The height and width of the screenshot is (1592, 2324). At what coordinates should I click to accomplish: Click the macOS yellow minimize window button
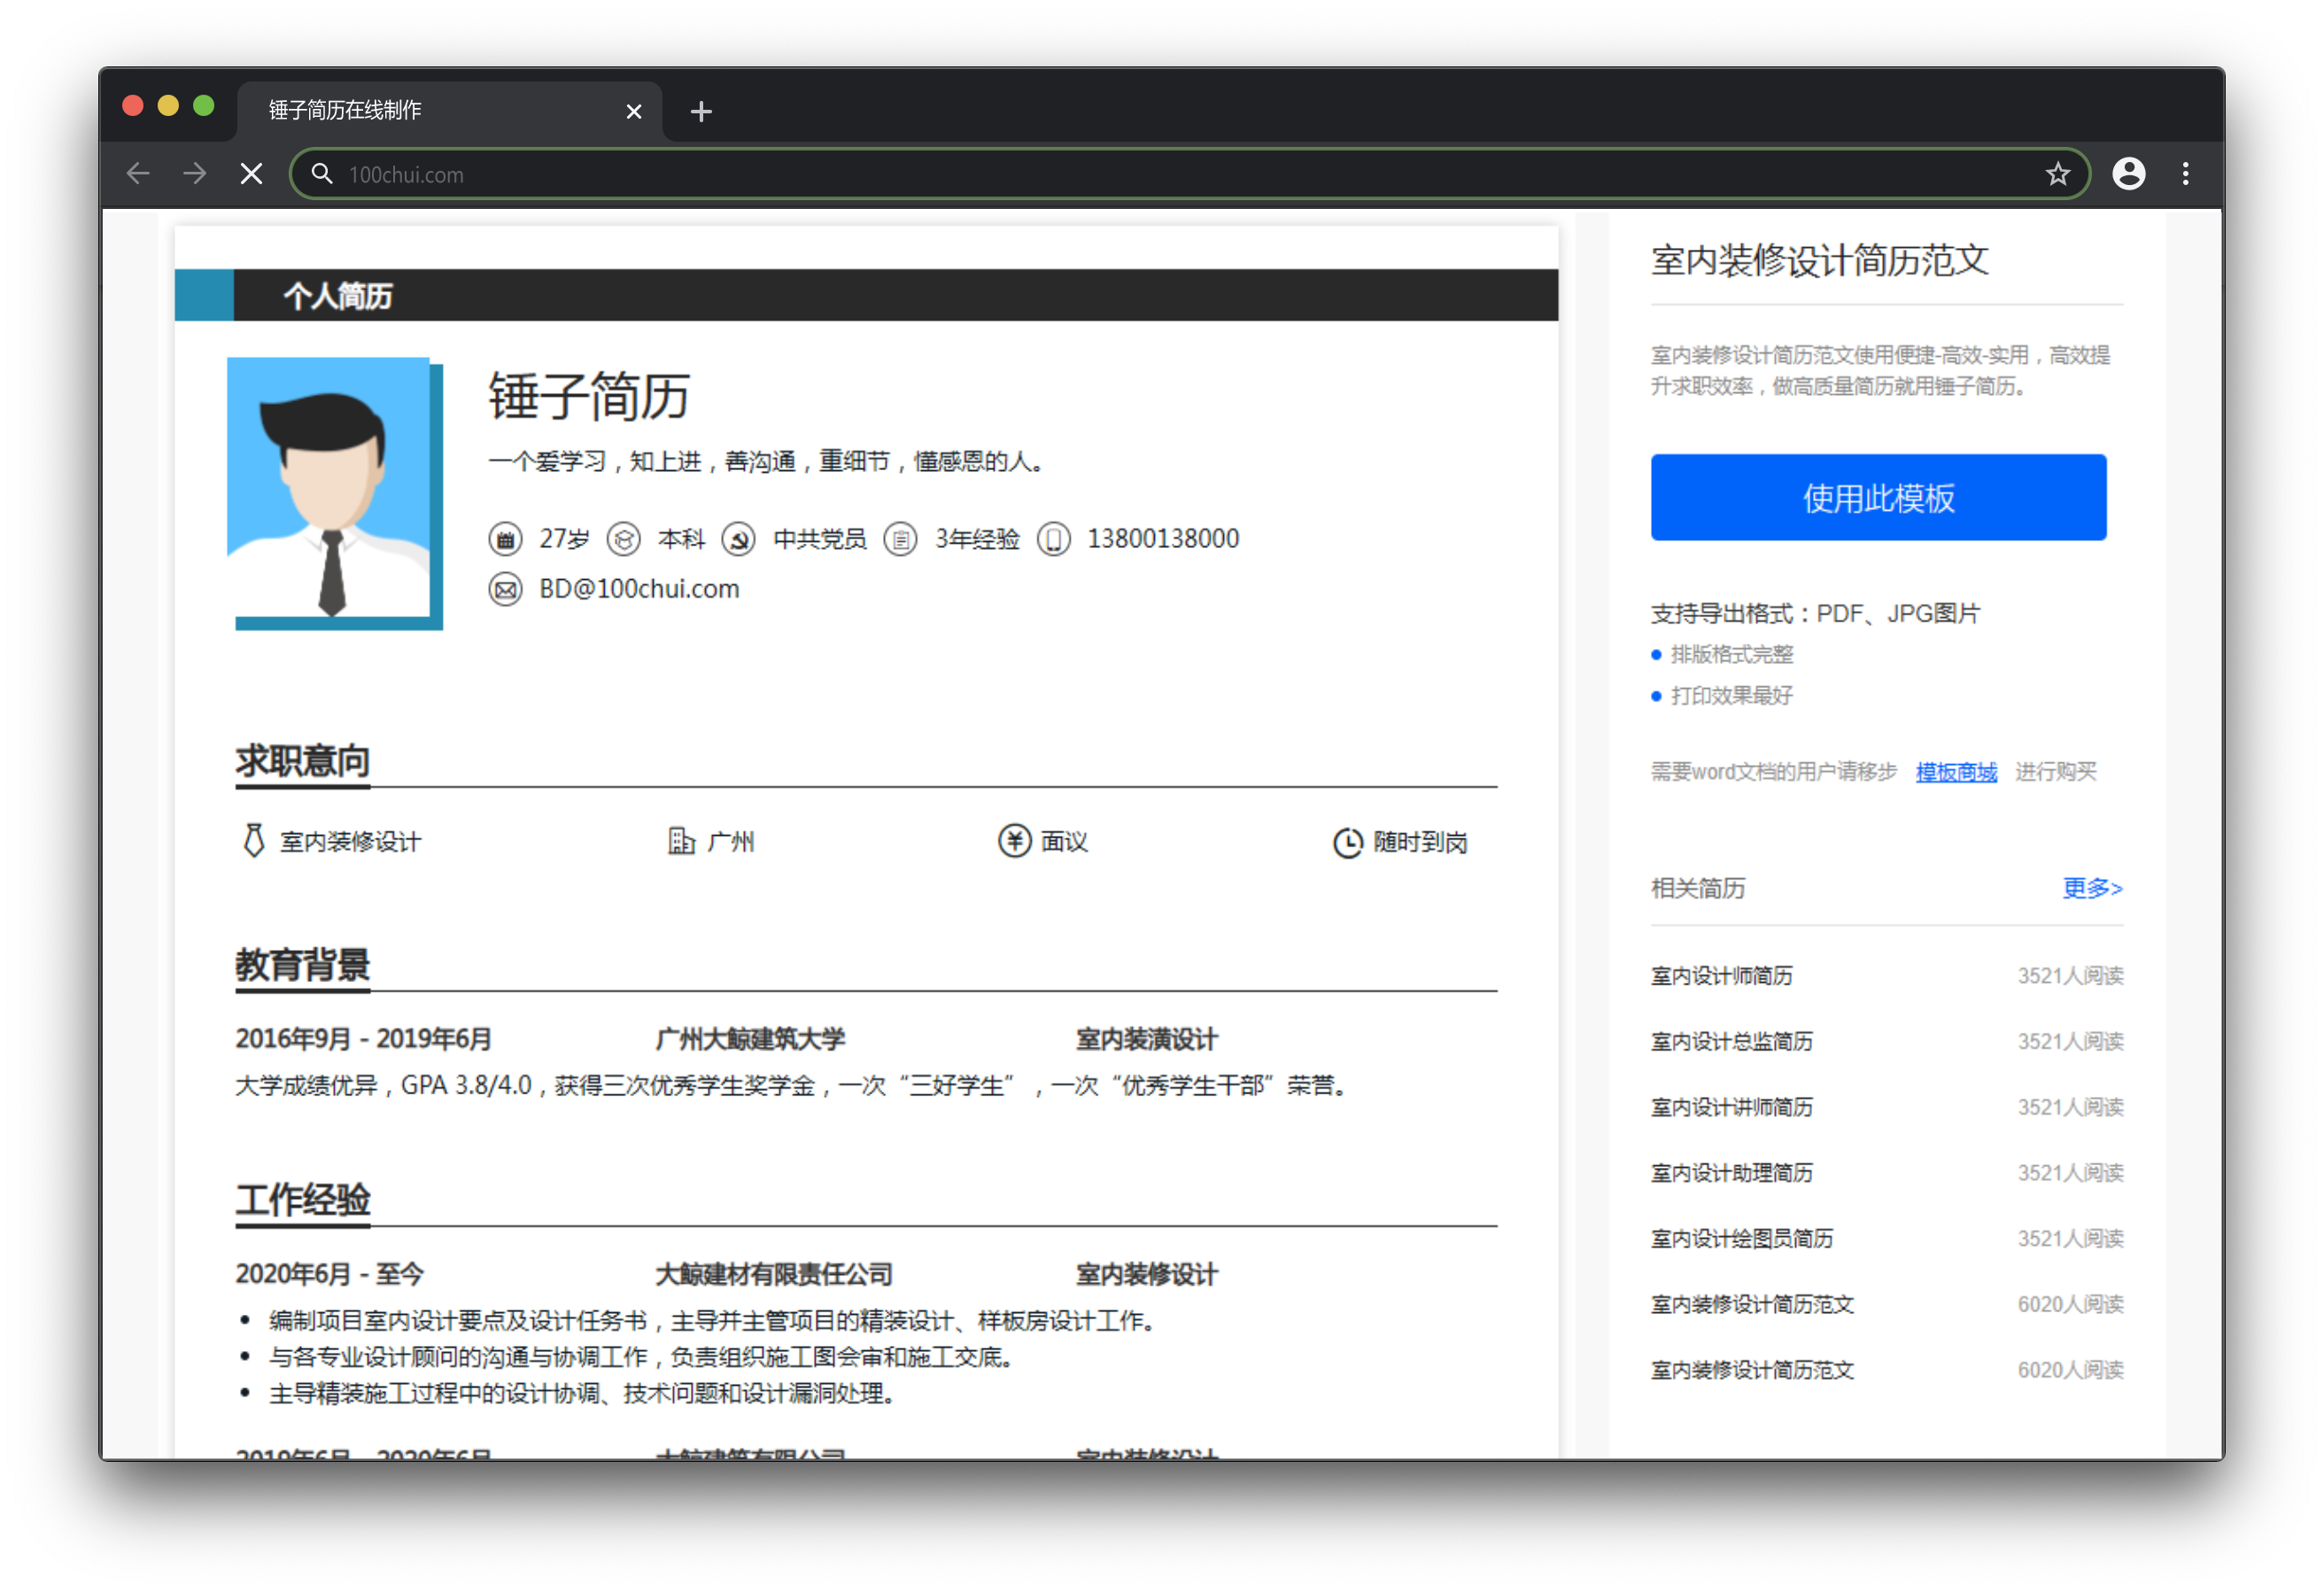(167, 105)
